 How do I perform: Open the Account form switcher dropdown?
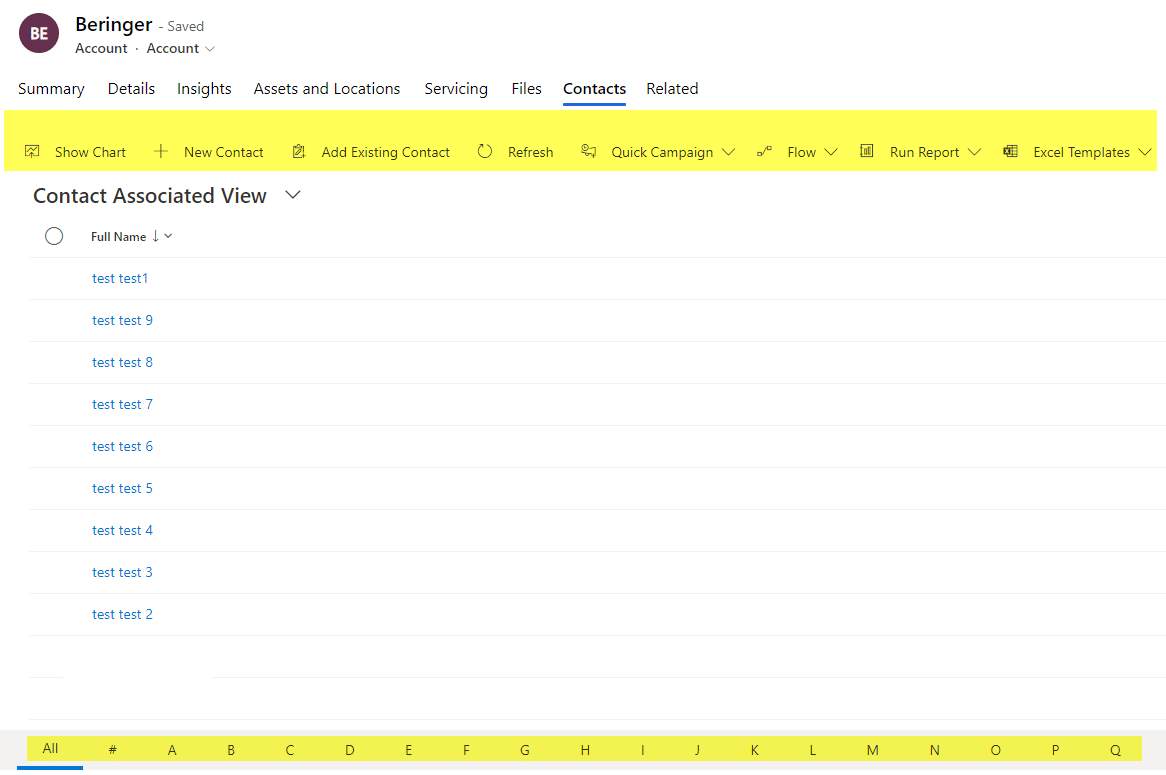[210, 48]
